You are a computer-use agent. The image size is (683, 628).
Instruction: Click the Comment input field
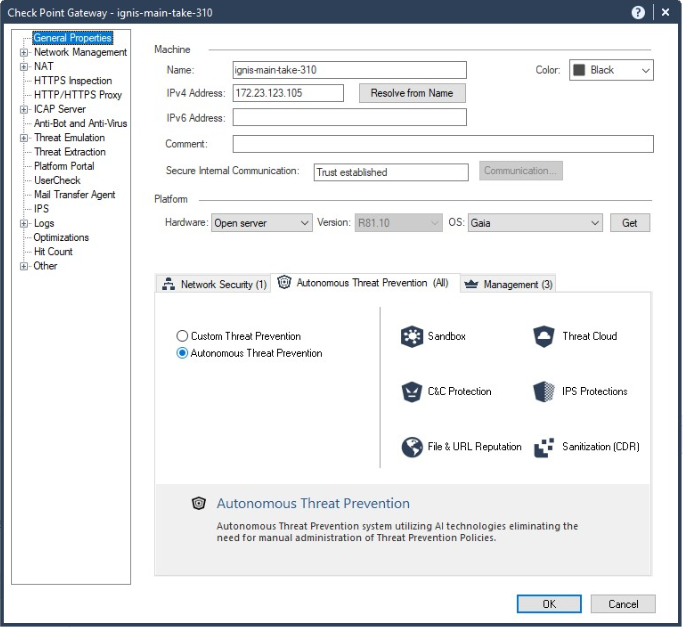tap(443, 144)
